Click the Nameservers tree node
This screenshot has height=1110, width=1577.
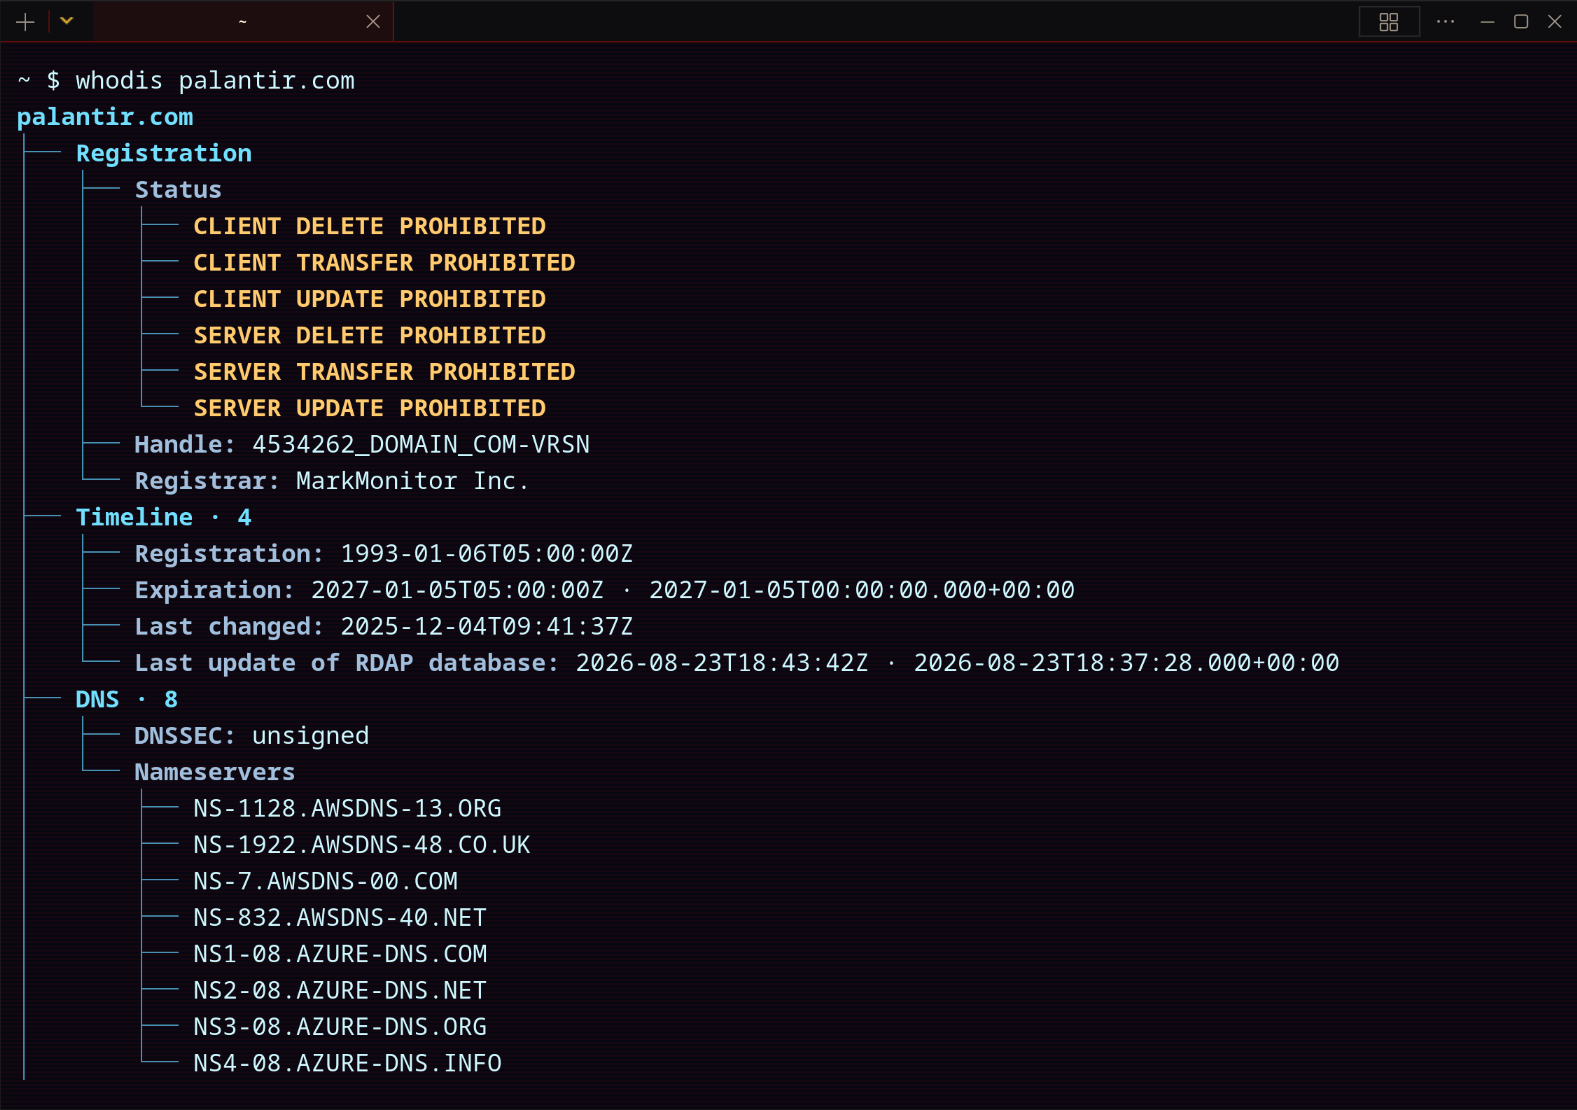point(215,772)
